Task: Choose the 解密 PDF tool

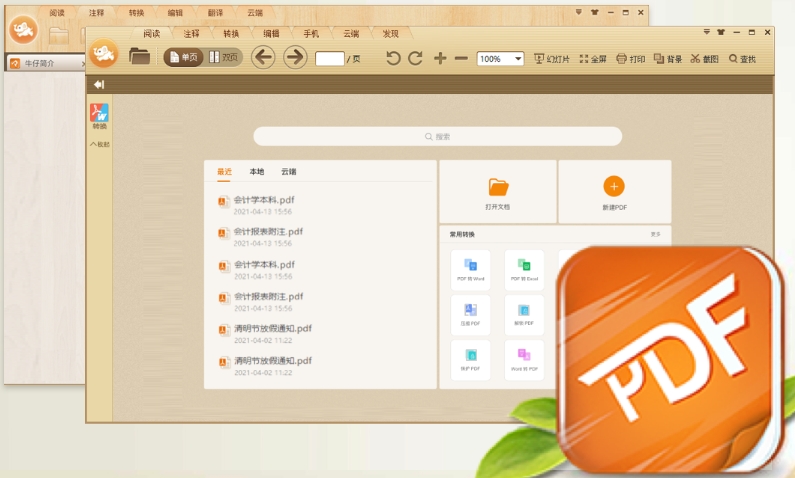Action: click(x=524, y=315)
